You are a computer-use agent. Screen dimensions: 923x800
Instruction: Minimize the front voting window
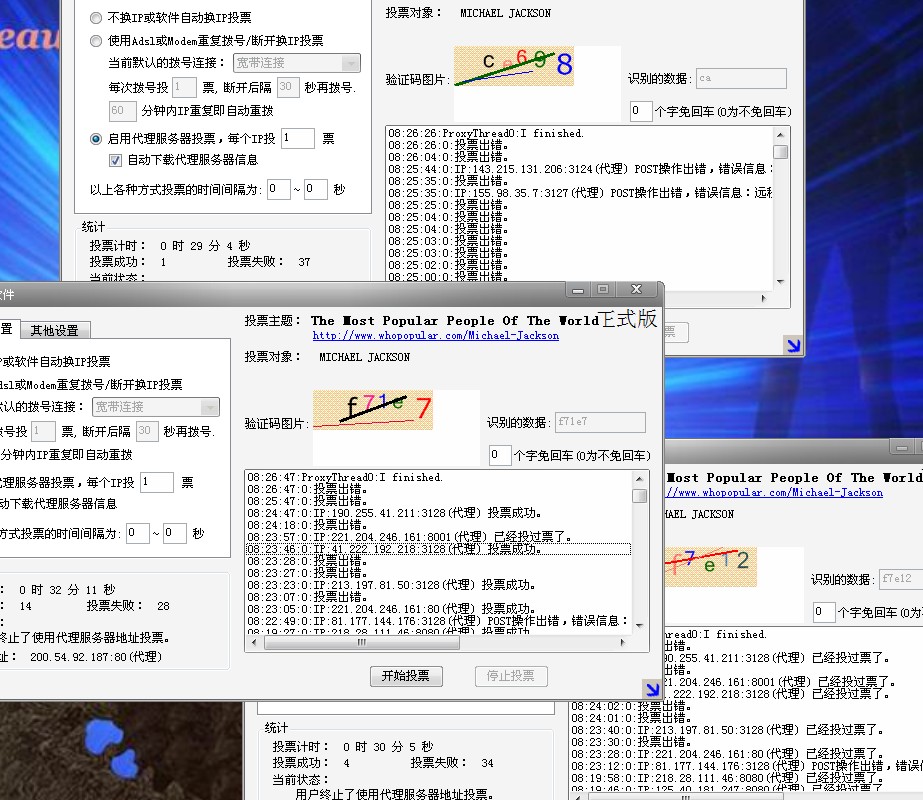576,289
